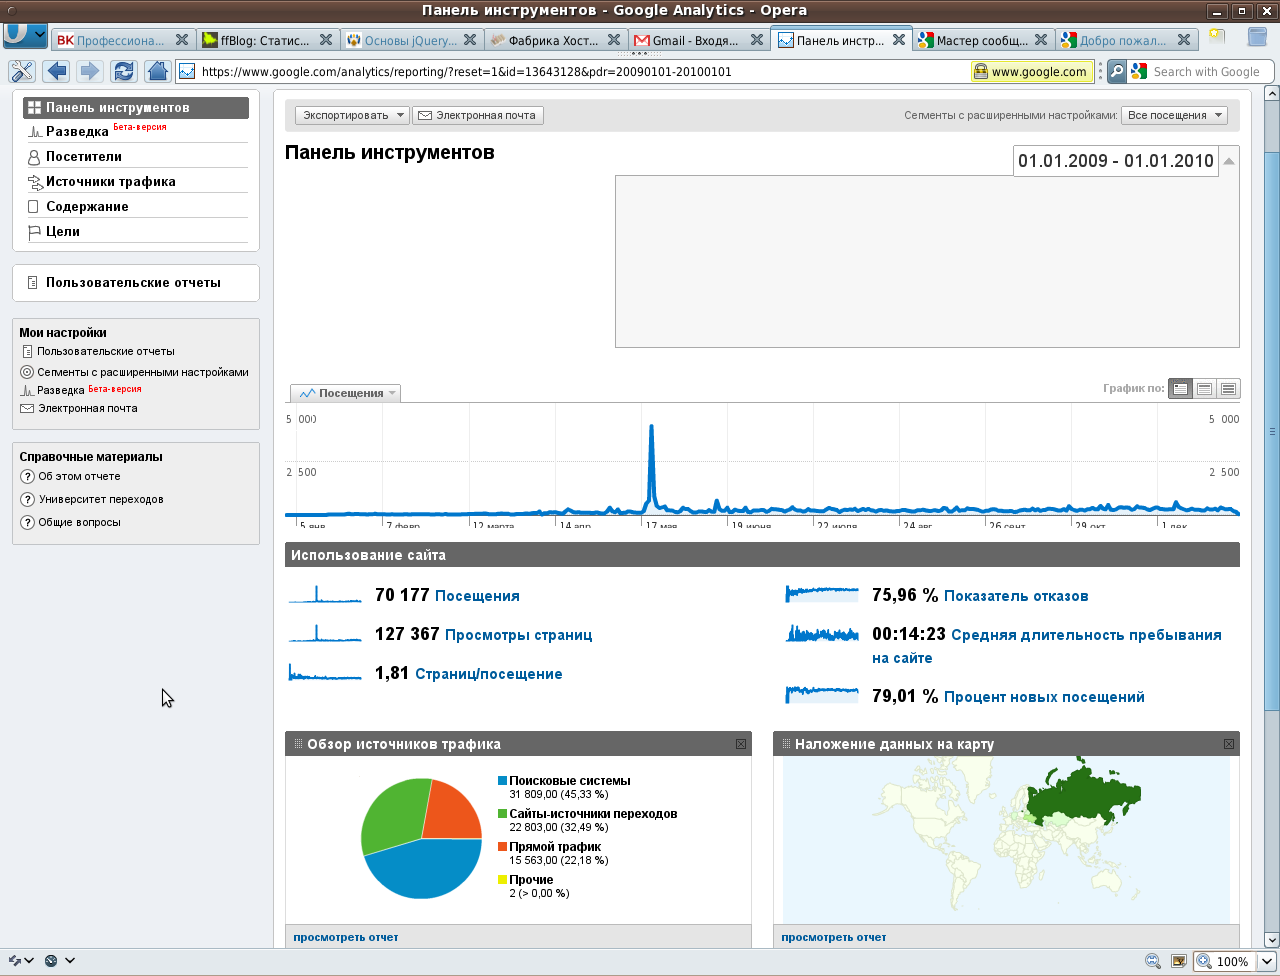Switch graph to monthly view
The image size is (1280, 976).
point(1228,389)
